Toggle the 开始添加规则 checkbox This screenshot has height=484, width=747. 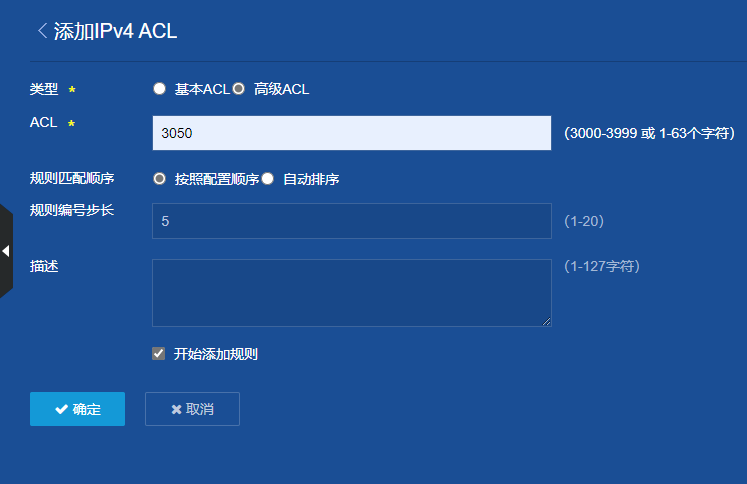(159, 353)
